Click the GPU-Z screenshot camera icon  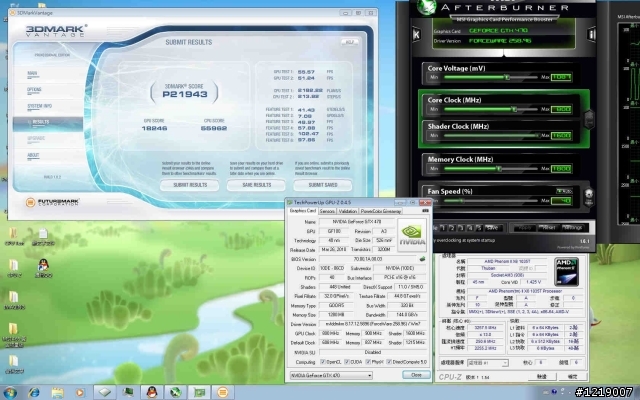click(425, 211)
